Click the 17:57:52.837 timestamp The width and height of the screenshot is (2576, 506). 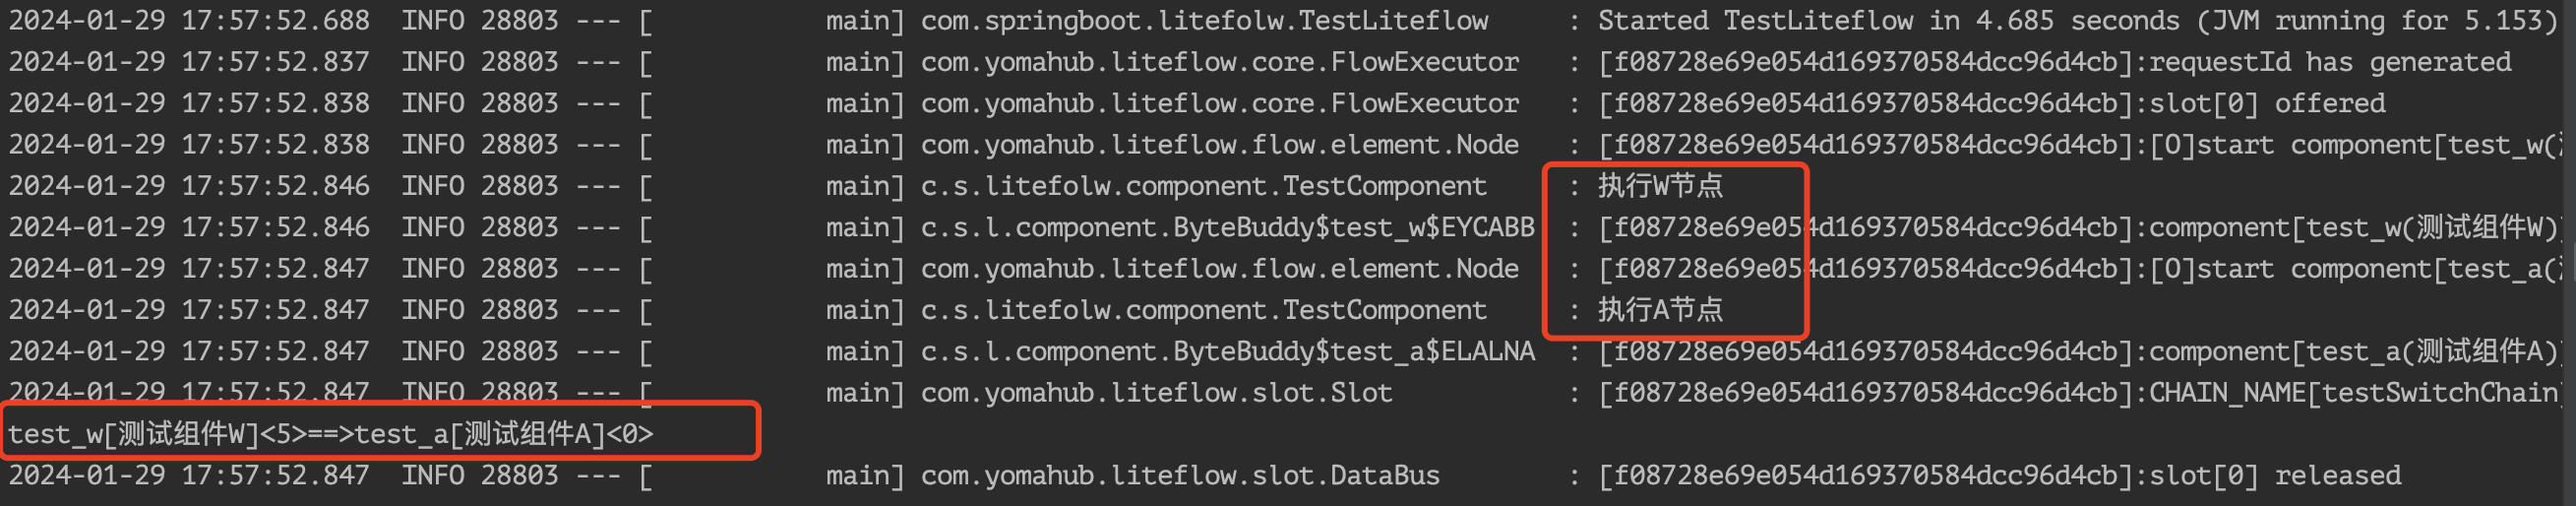pyautogui.click(x=276, y=62)
